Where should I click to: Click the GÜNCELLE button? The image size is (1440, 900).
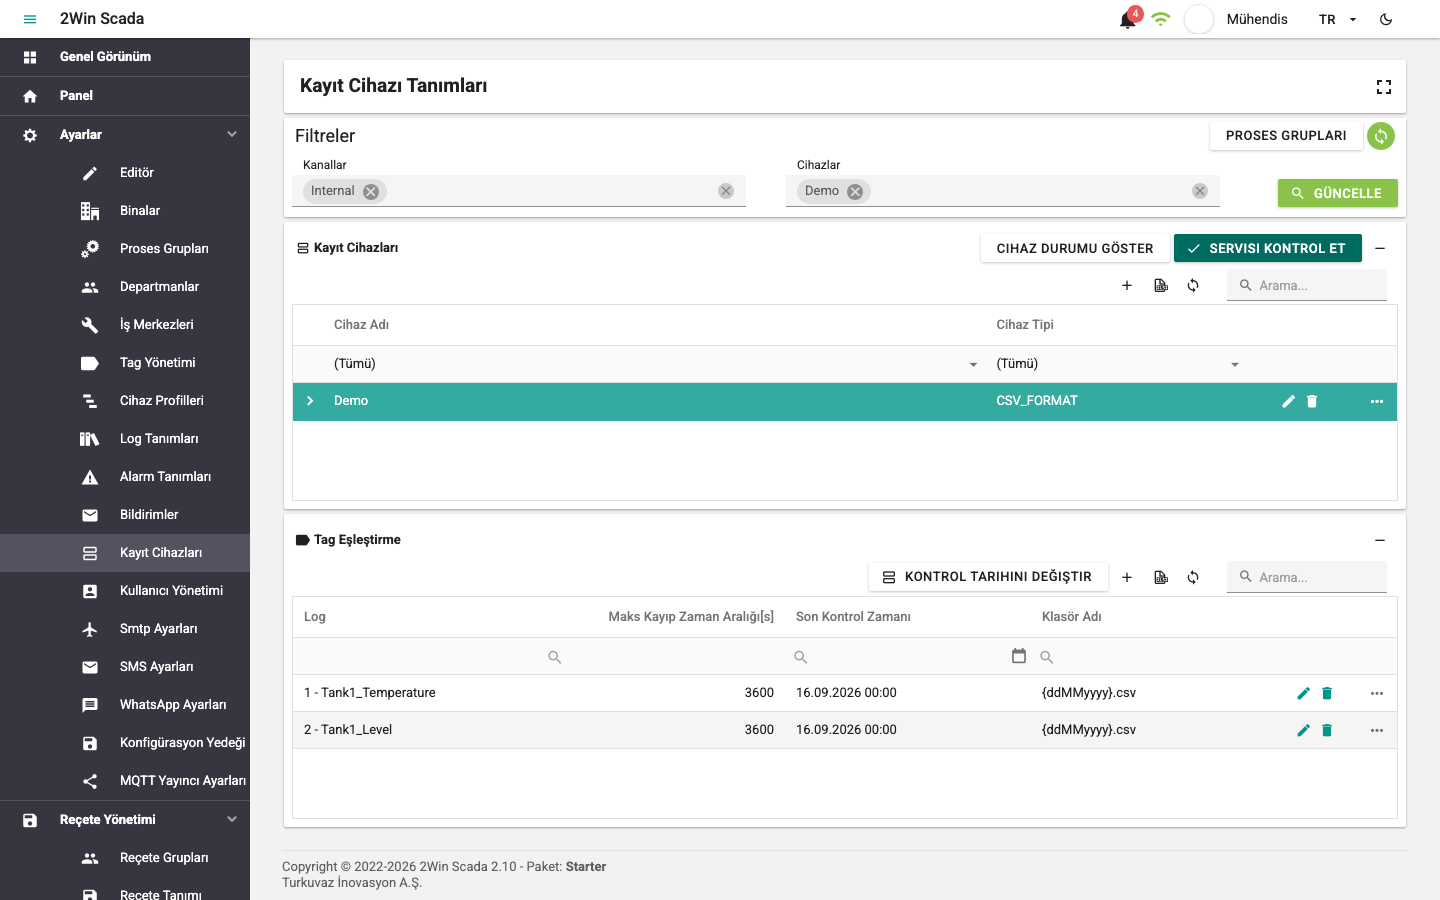pyautogui.click(x=1338, y=193)
